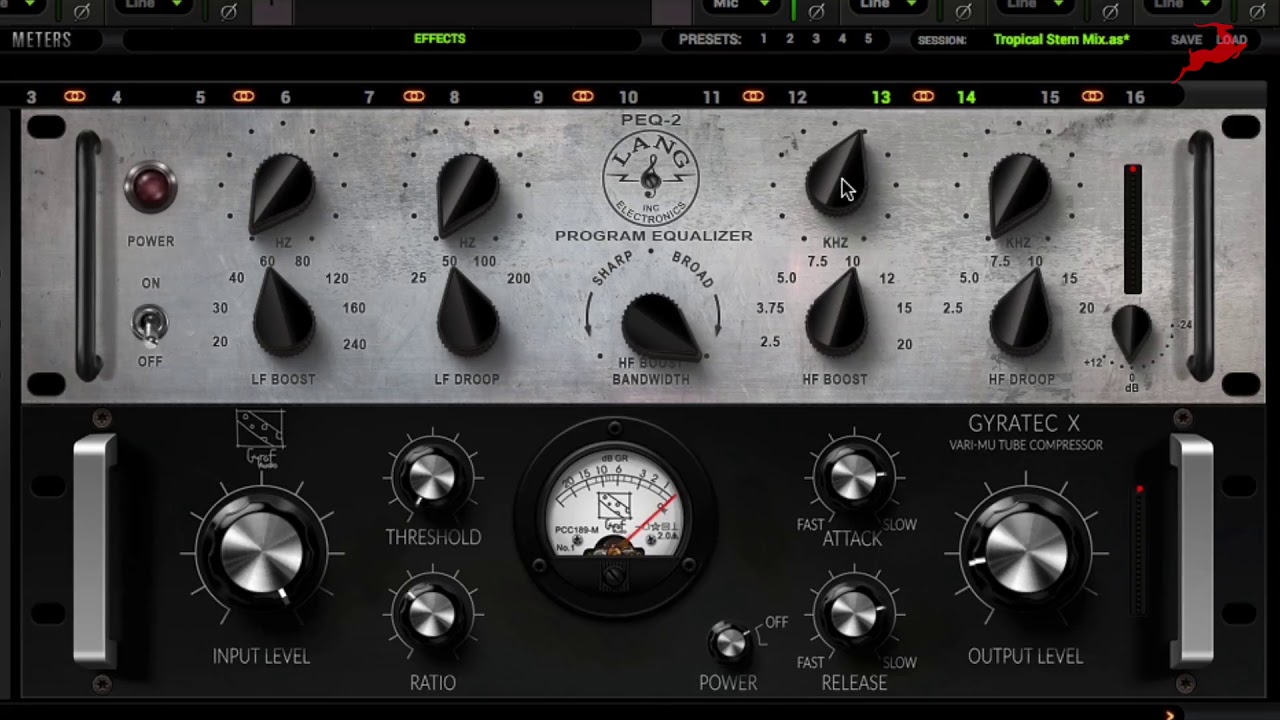This screenshot has width=1280, height=720.
Task: Click session name 'Tropical Stem Mix.as*'
Action: pyautogui.click(x=1061, y=40)
